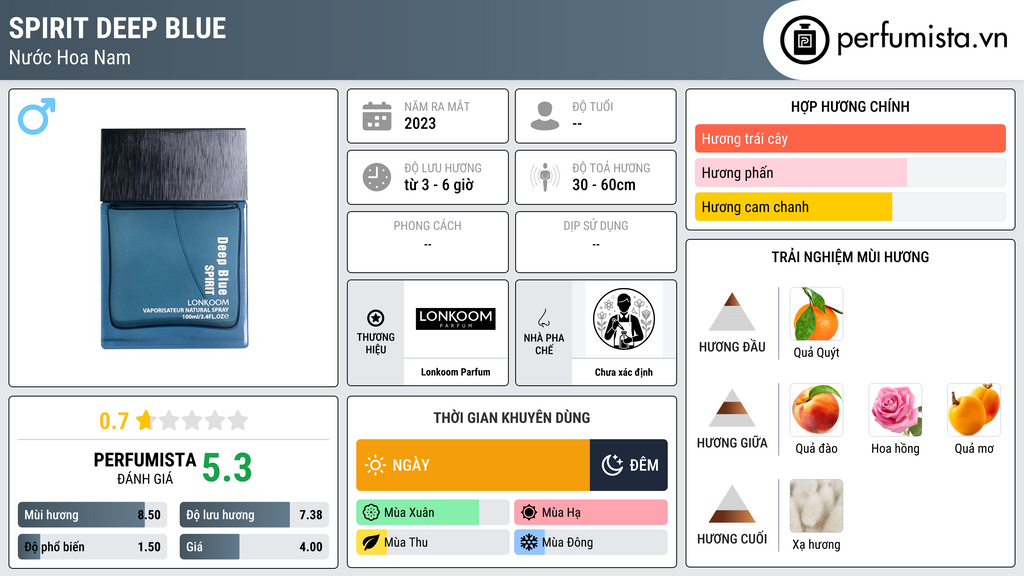This screenshot has width=1024, height=576.
Task: Click the Hương trái cây accord bar
Action: [850, 138]
